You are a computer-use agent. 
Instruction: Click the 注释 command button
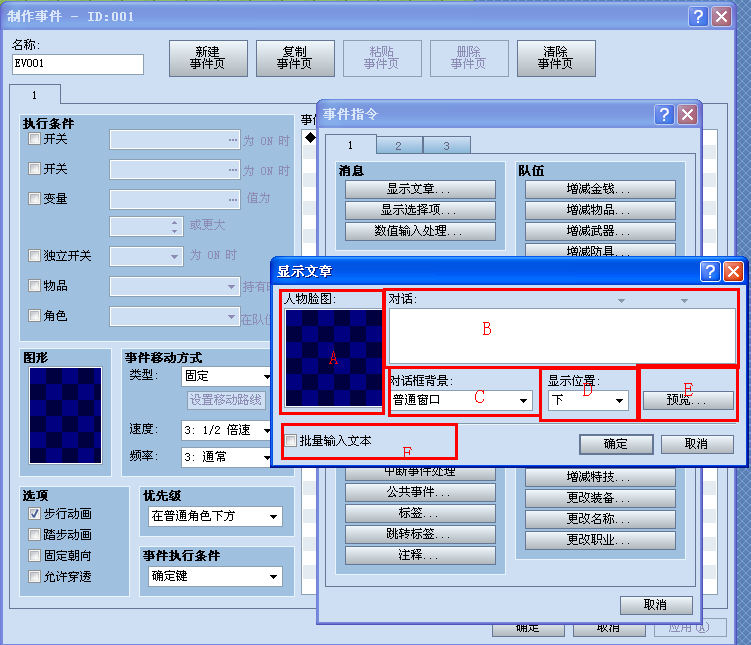pyautogui.click(x=420, y=555)
